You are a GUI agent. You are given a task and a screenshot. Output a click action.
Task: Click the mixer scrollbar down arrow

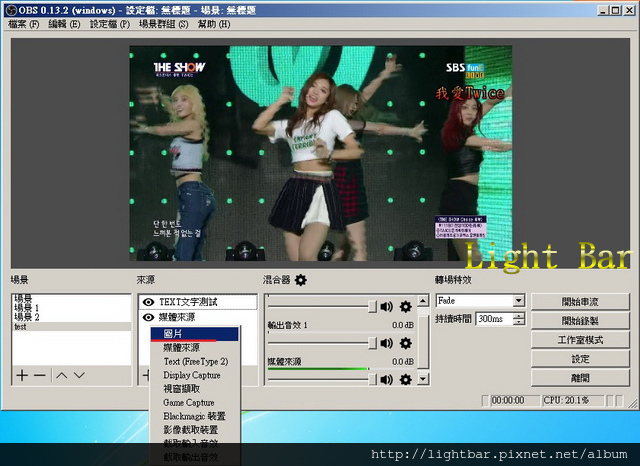tap(423, 379)
